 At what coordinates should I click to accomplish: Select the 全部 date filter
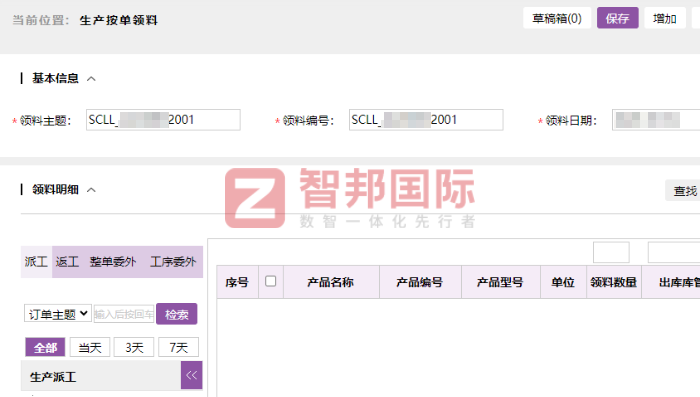tap(45, 347)
